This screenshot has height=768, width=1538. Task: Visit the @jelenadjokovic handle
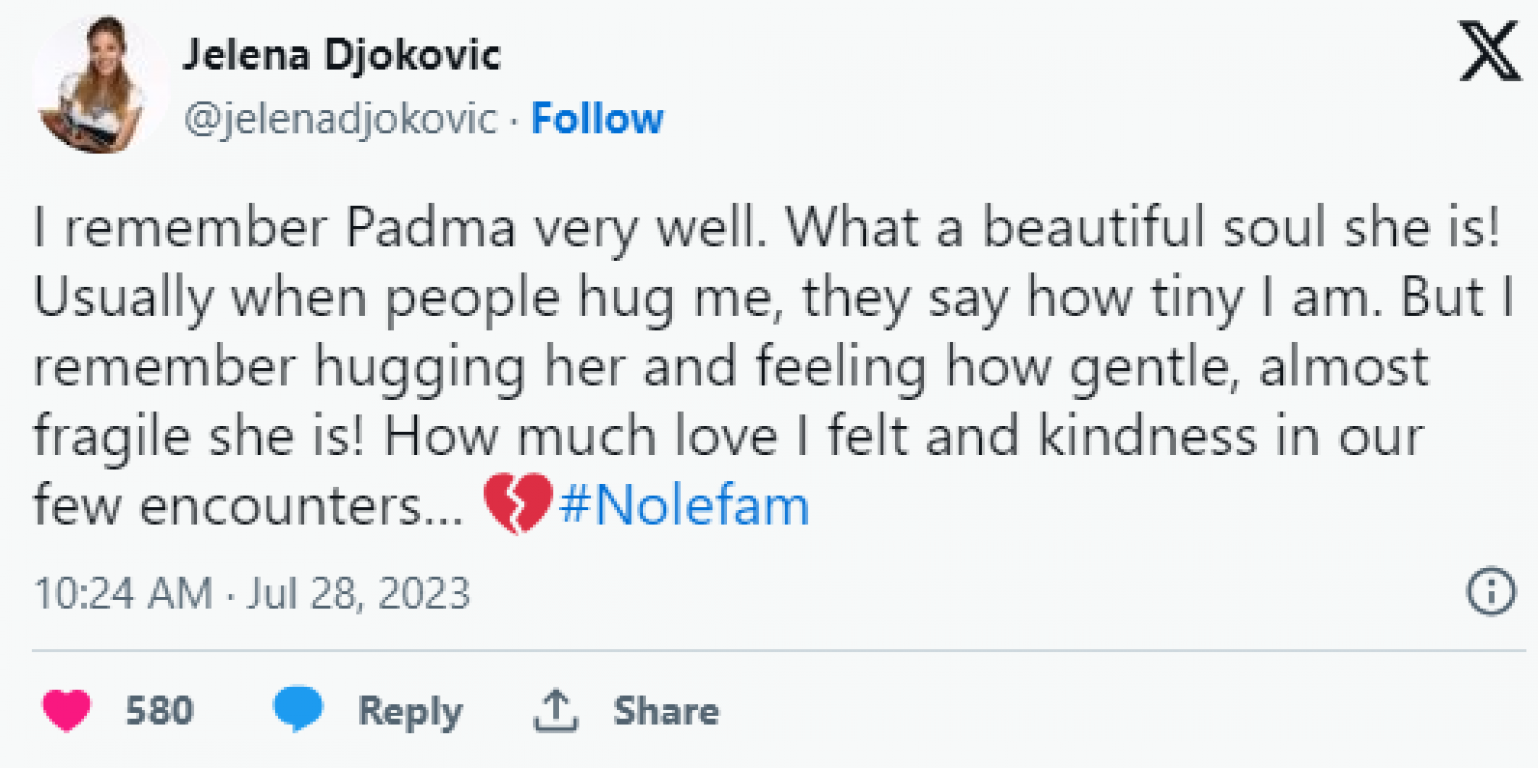click(339, 119)
